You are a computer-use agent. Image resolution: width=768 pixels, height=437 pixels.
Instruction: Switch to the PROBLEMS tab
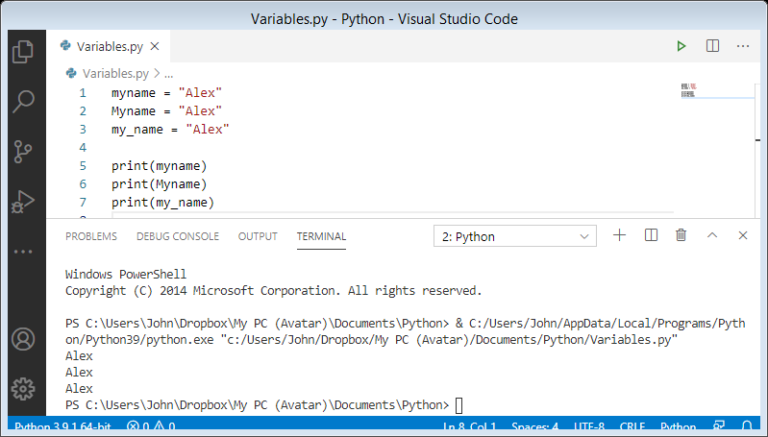[91, 236]
